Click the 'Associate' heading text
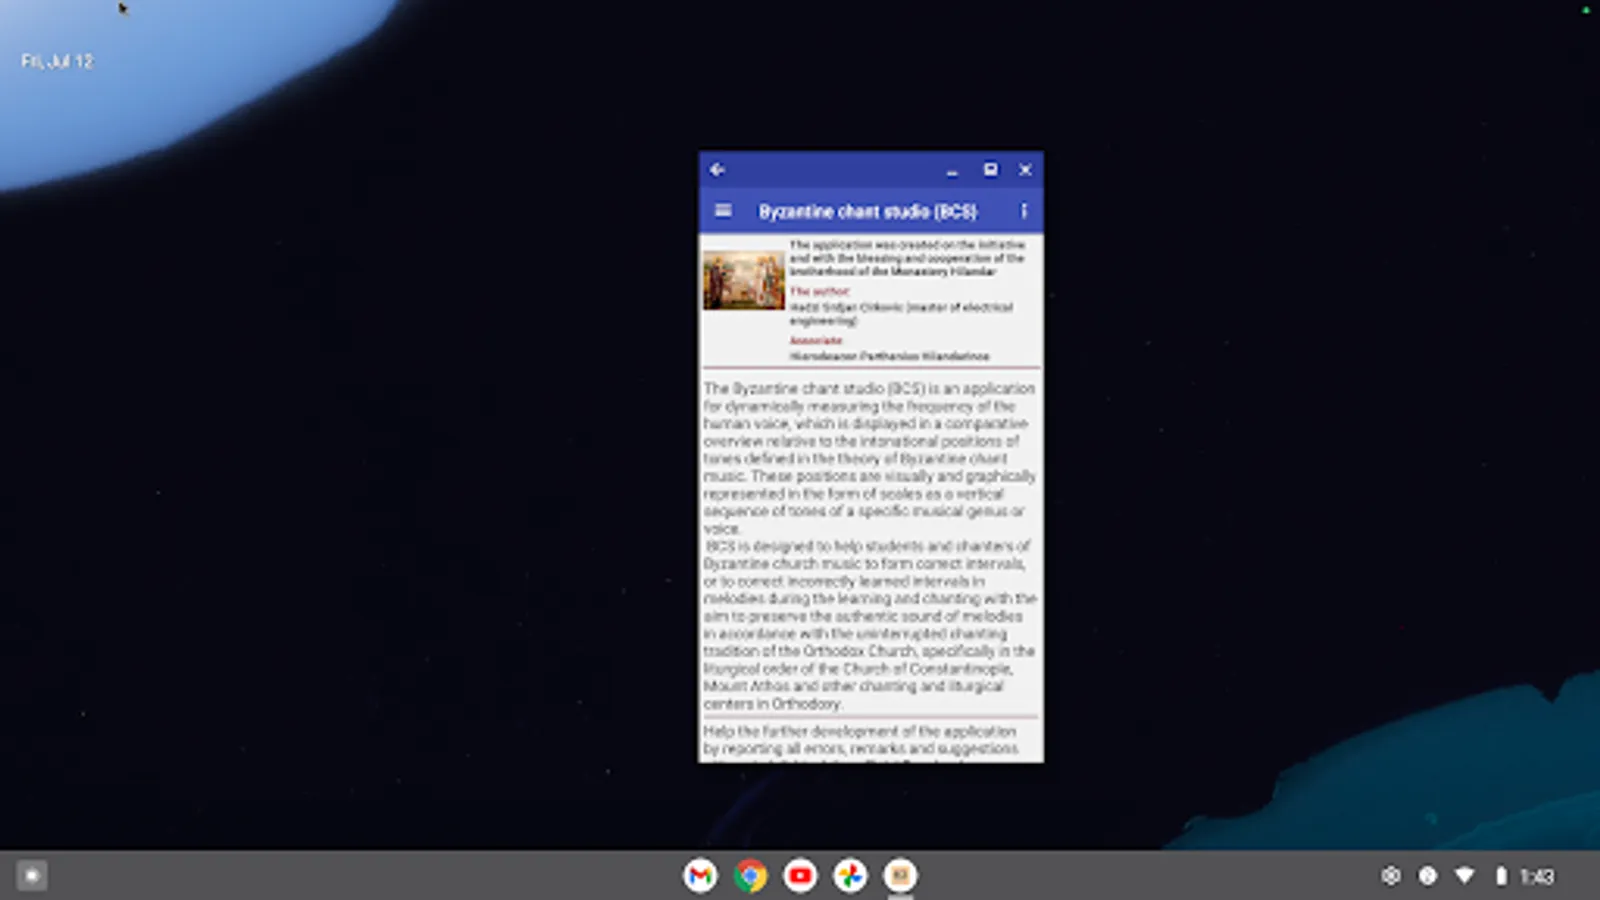1600x900 pixels. (815, 340)
